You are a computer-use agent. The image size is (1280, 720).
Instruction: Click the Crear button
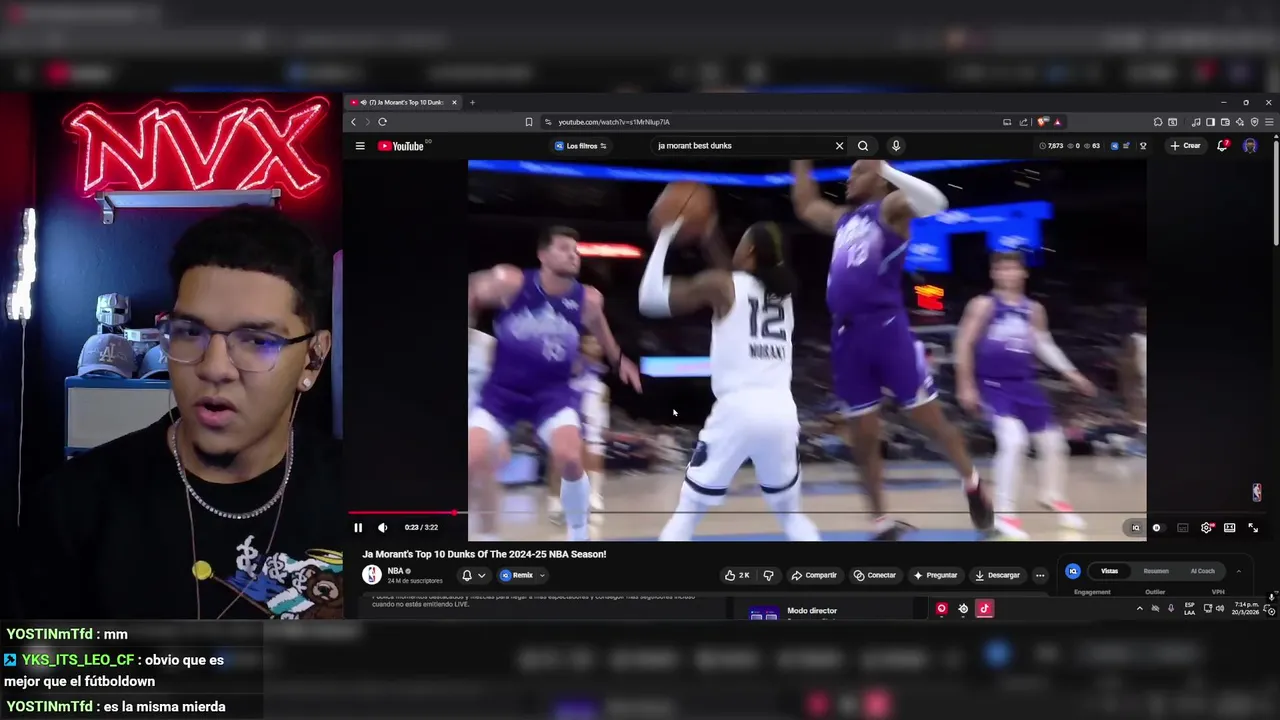(x=1185, y=146)
